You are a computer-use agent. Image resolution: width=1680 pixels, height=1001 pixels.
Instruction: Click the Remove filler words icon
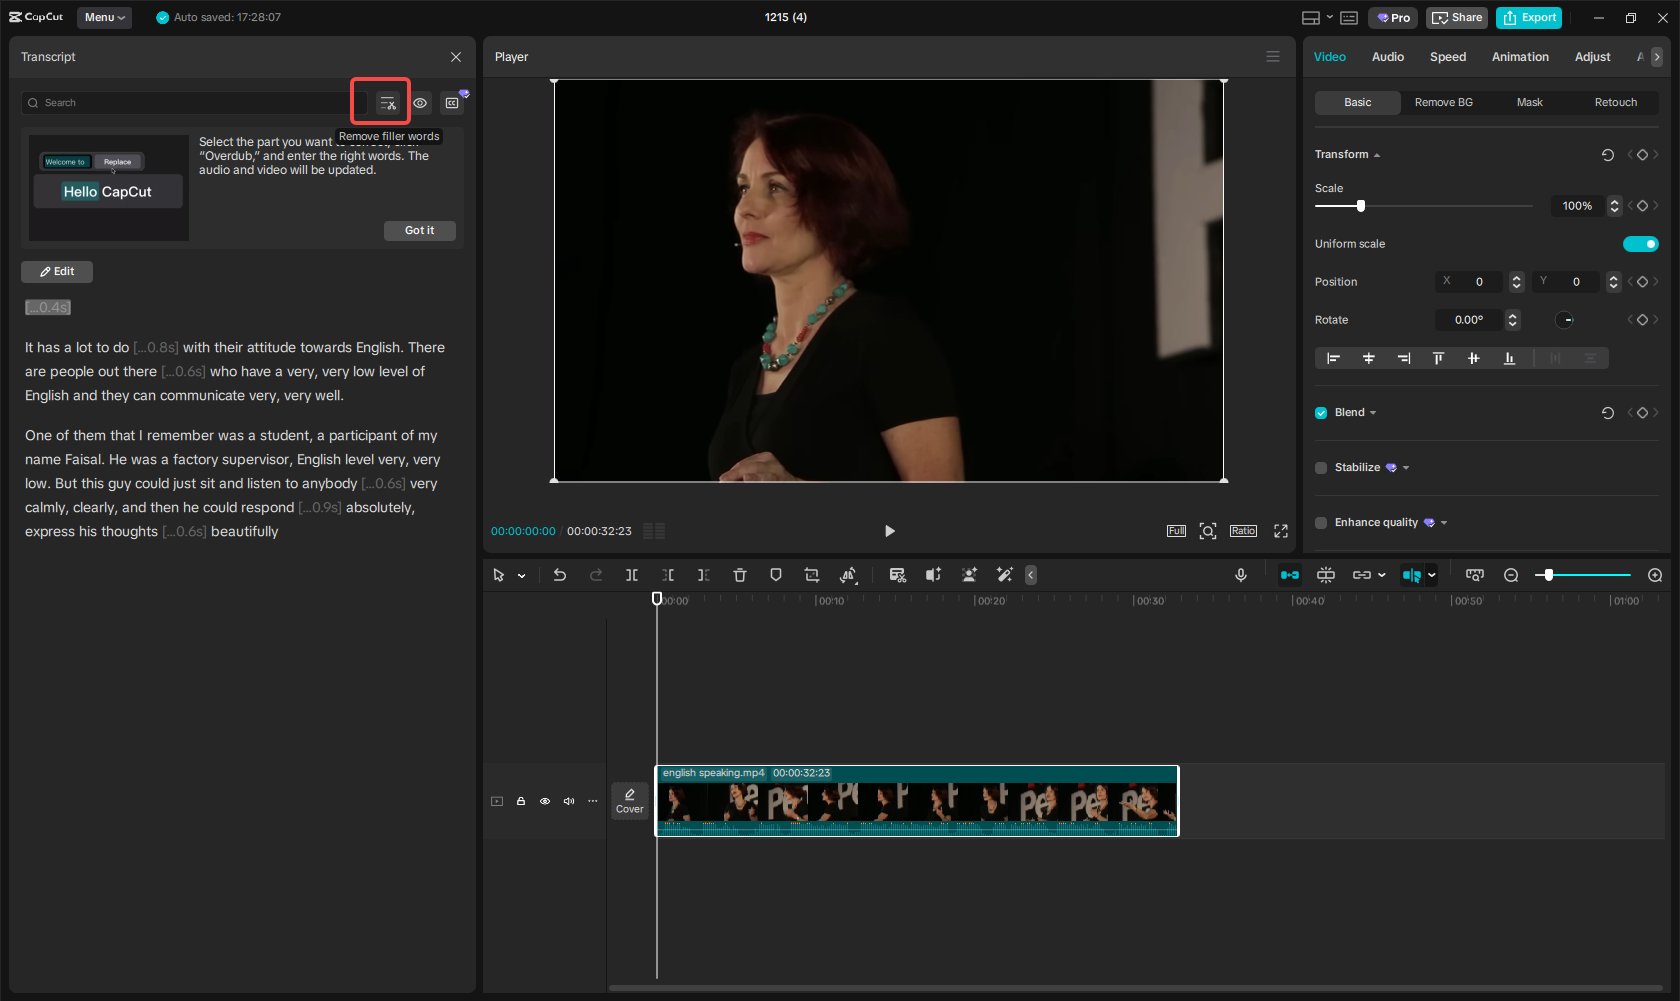tap(387, 103)
